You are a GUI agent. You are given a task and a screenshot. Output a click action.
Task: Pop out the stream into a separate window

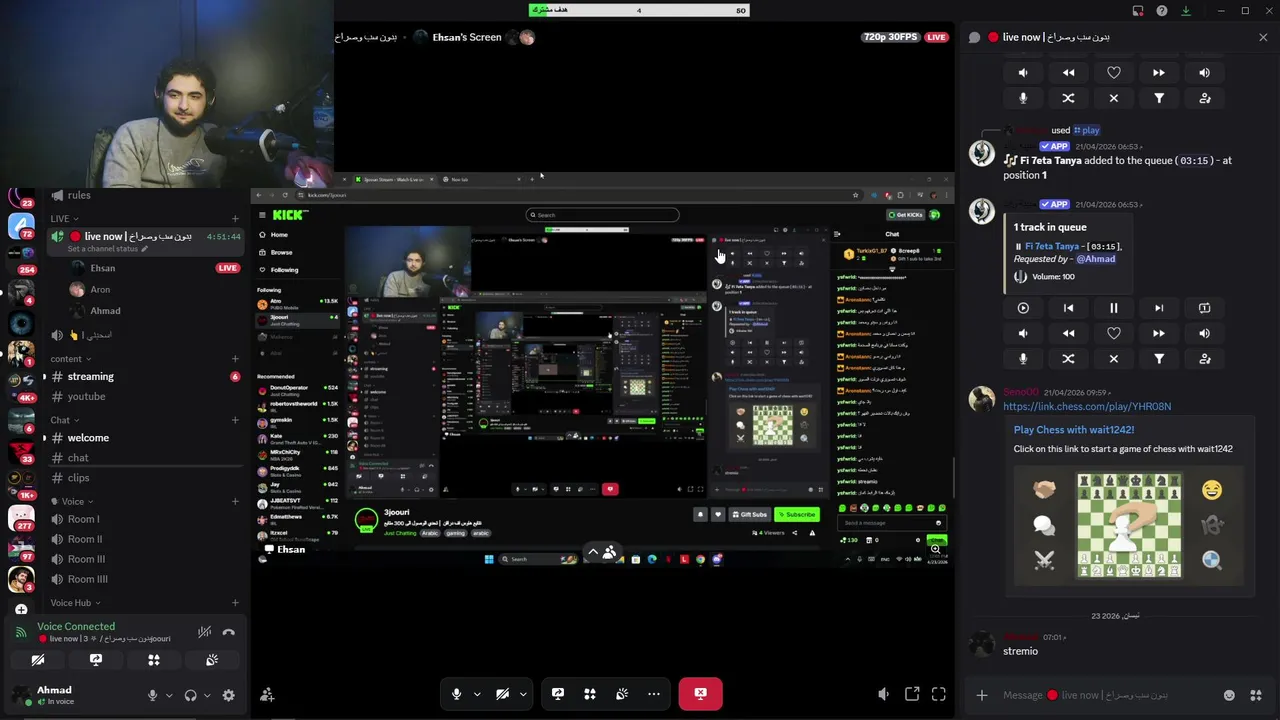tap(912, 694)
